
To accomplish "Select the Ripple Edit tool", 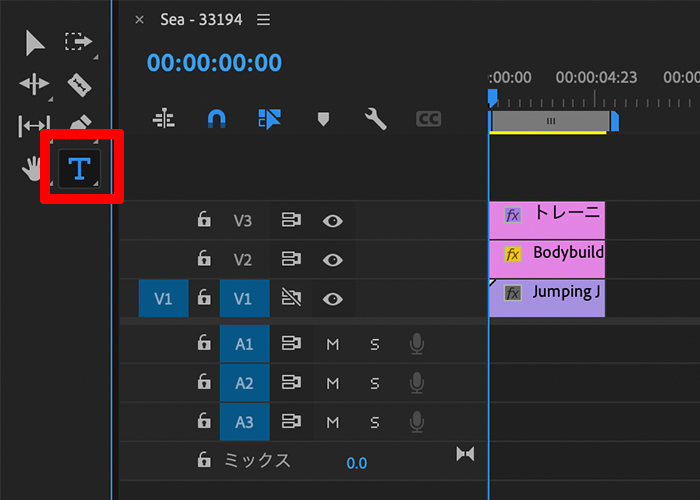I will click(x=34, y=84).
